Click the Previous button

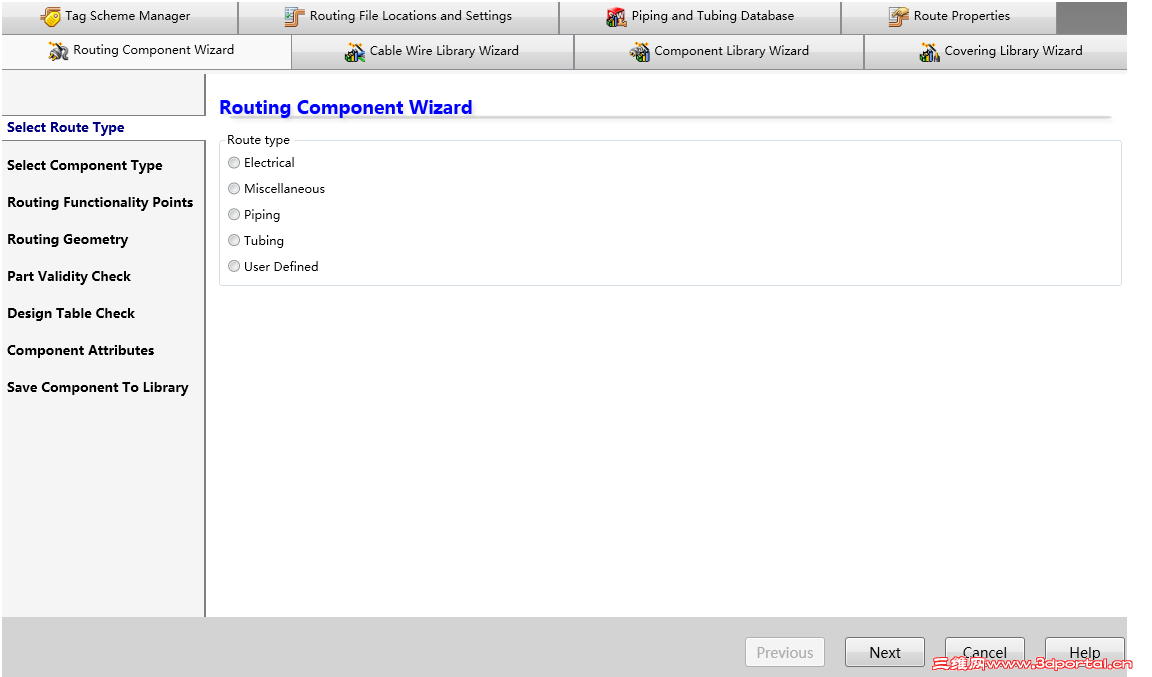click(x=785, y=652)
